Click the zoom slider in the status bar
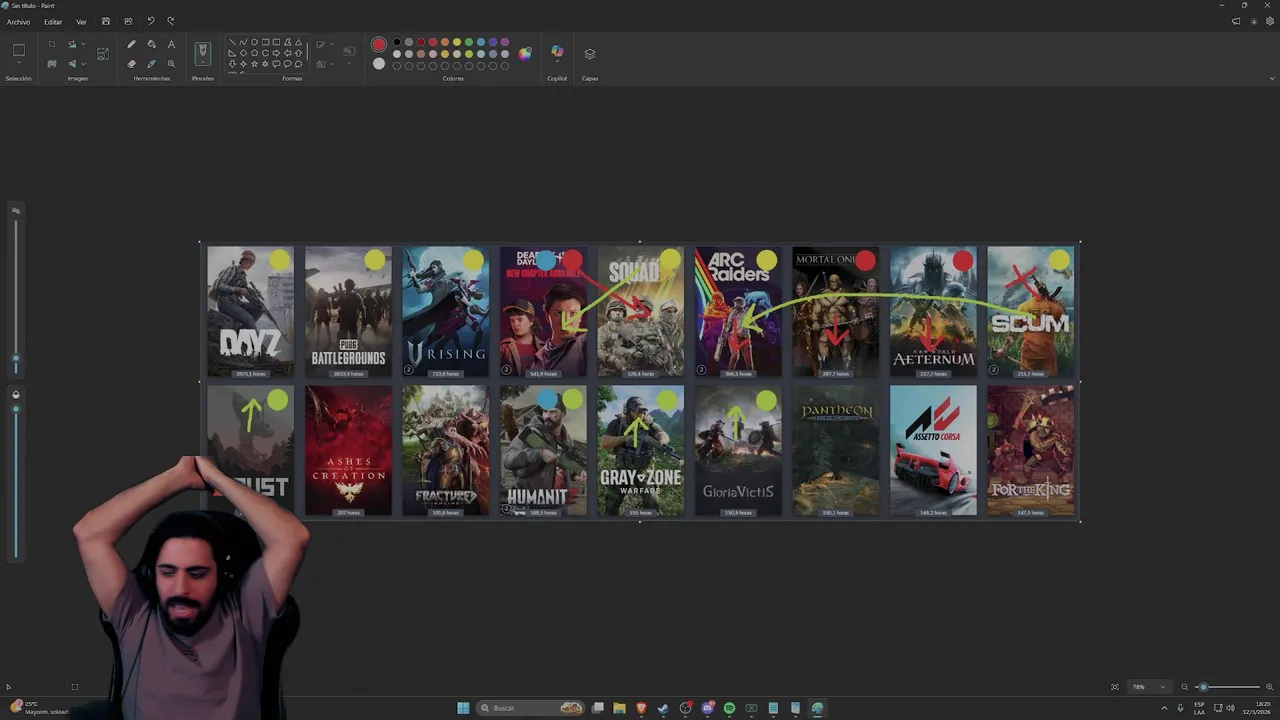1280x720 pixels. pos(1228,687)
